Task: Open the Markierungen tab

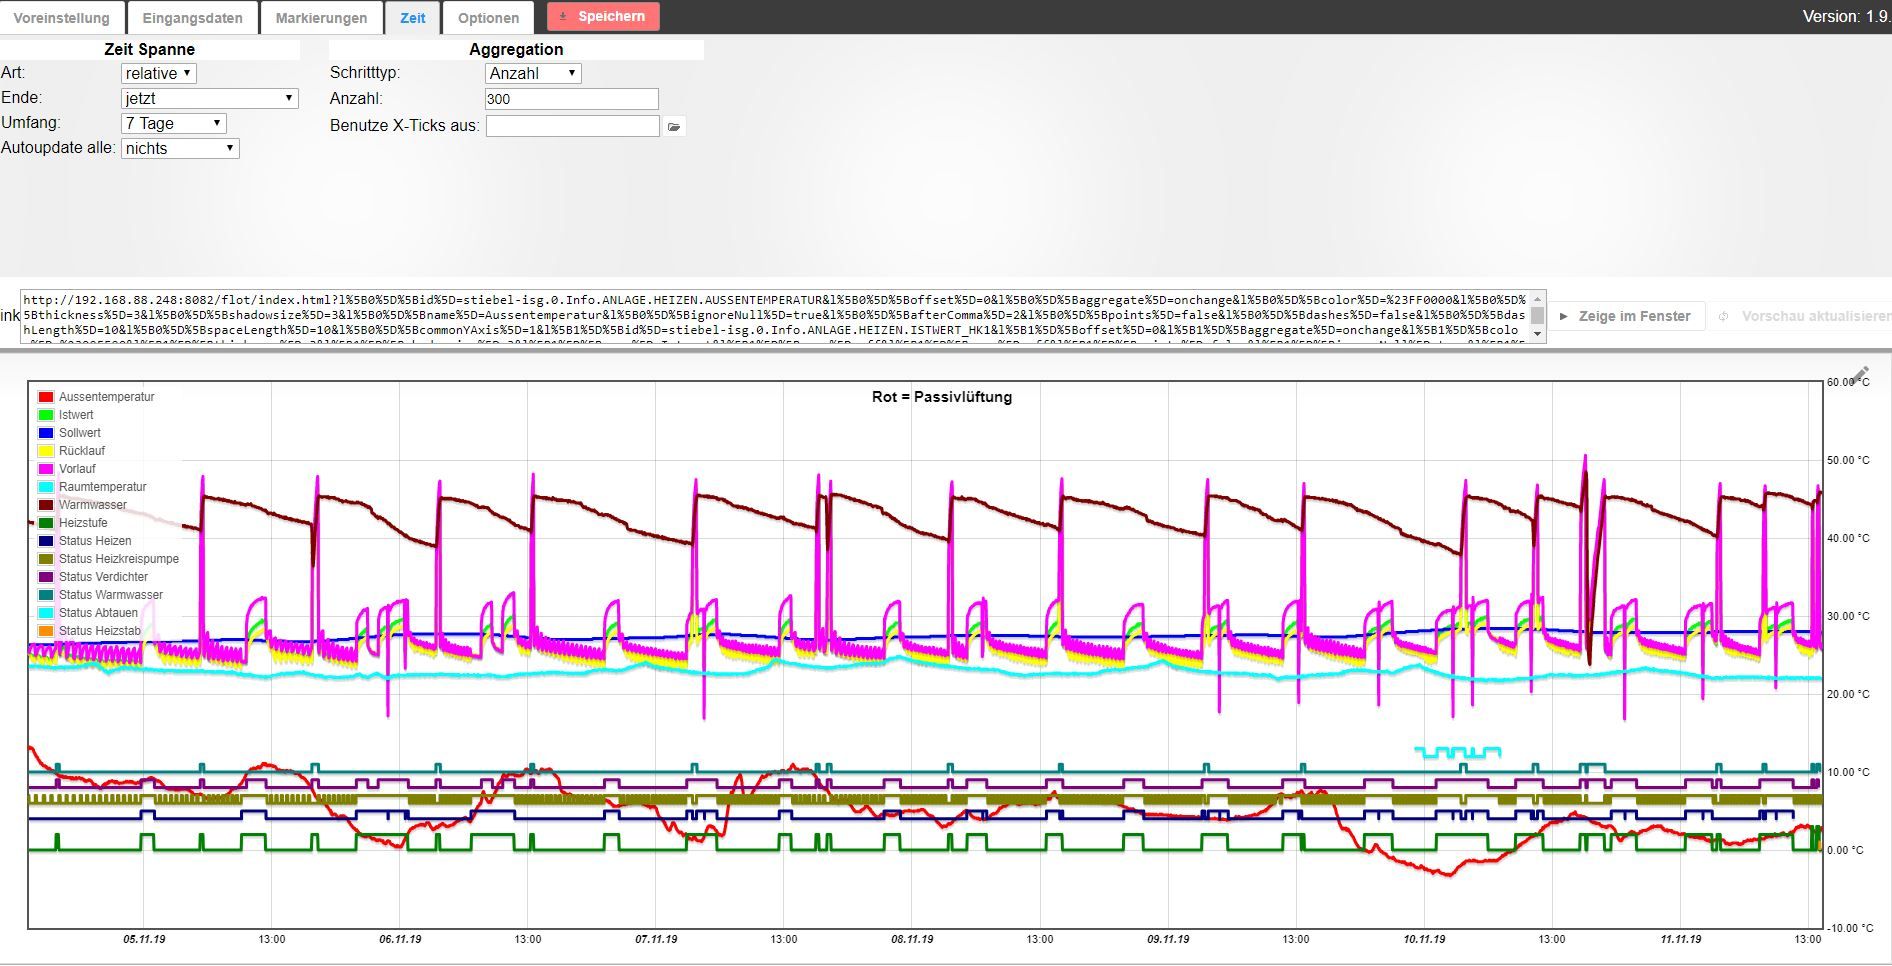Action: click(321, 18)
